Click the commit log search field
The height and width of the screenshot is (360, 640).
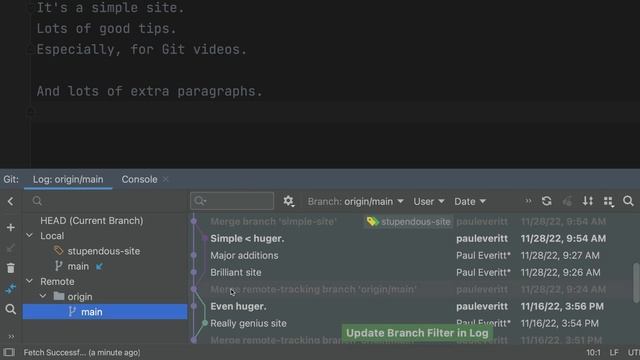pos(232,201)
